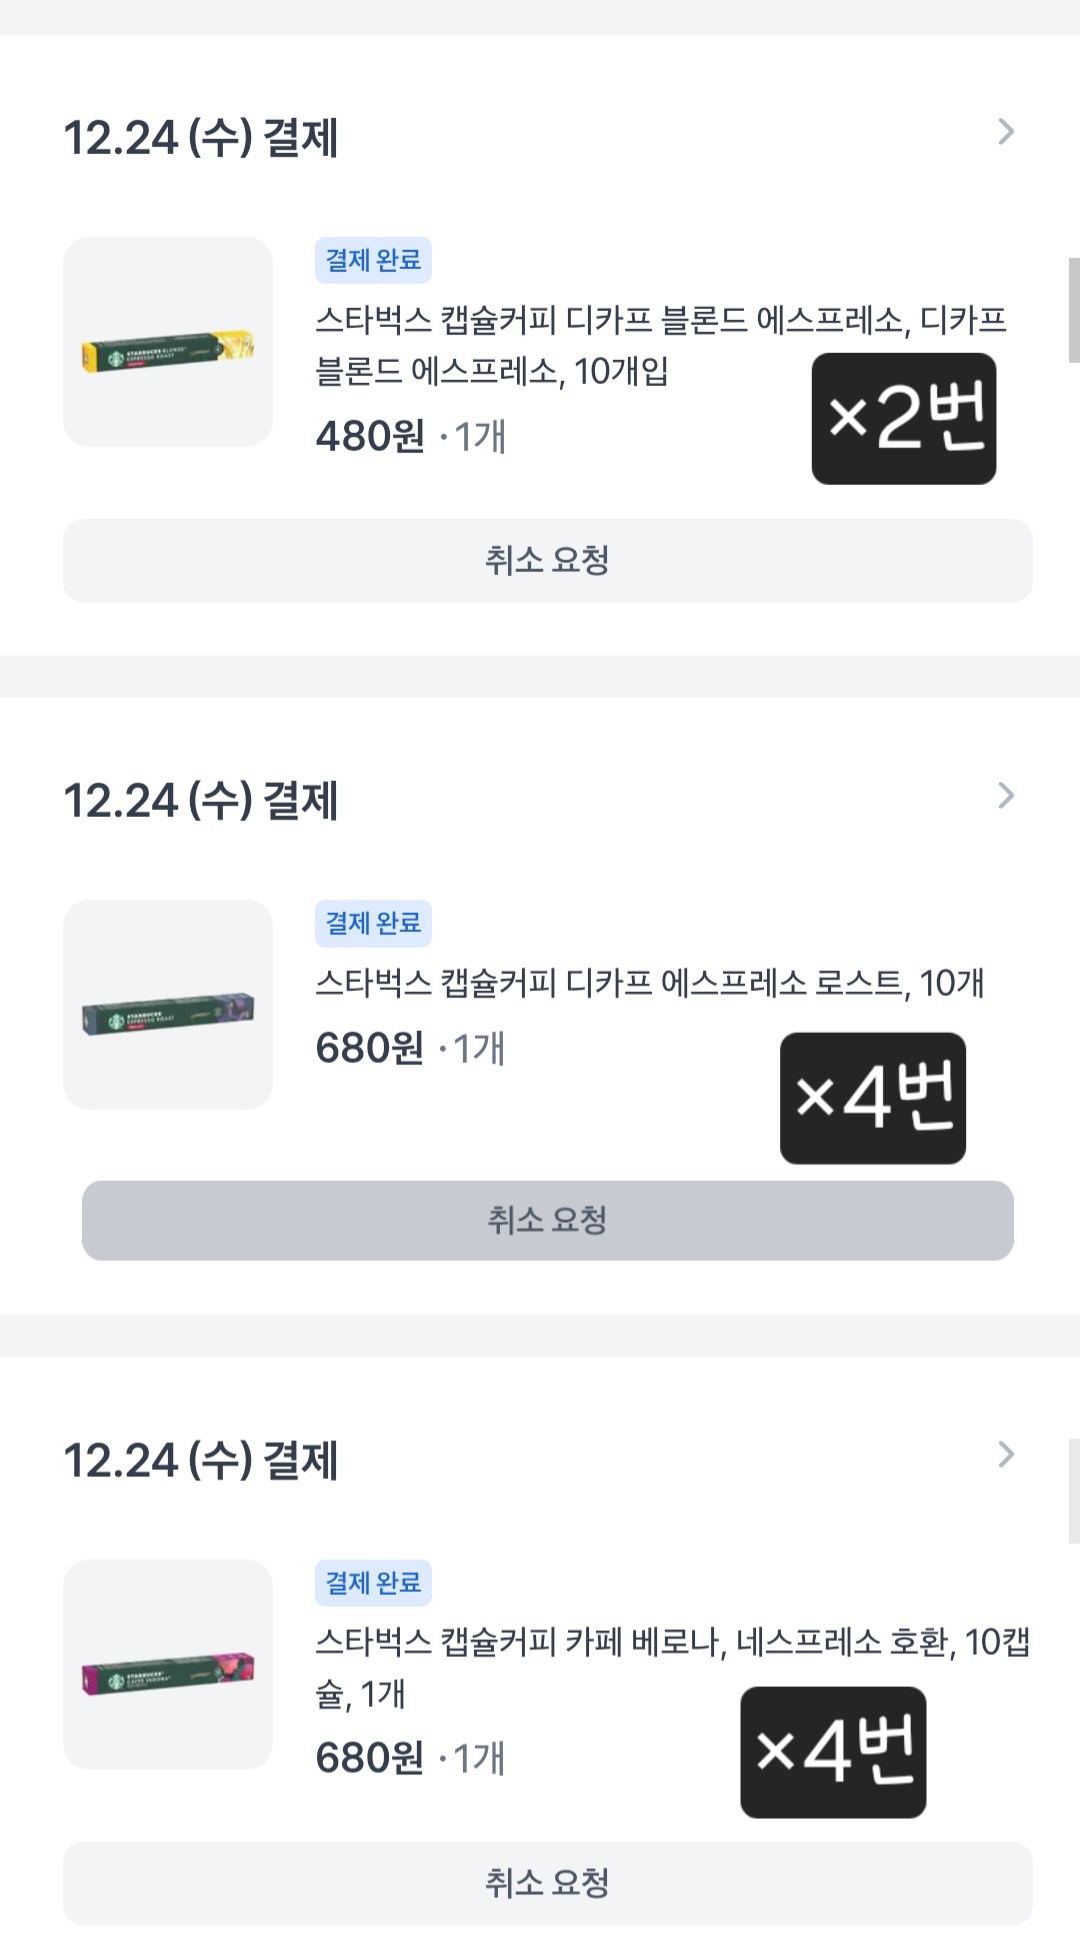This screenshot has height=1943, width=1080.
Task: Open Decaf Blonde Espresso product thumbnail
Action: (168, 342)
